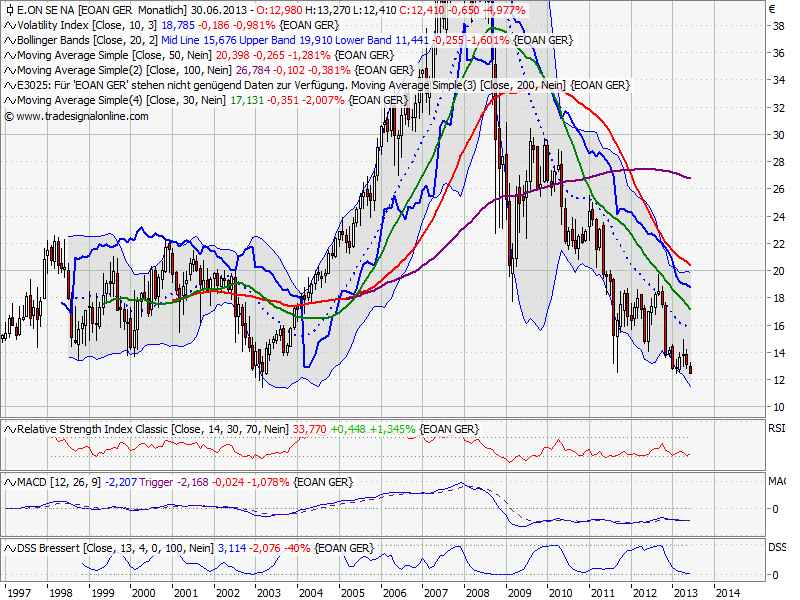Screen dimensions: 800x600
Task: Click the 2008 label on the time axis
Action: click(x=476, y=591)
